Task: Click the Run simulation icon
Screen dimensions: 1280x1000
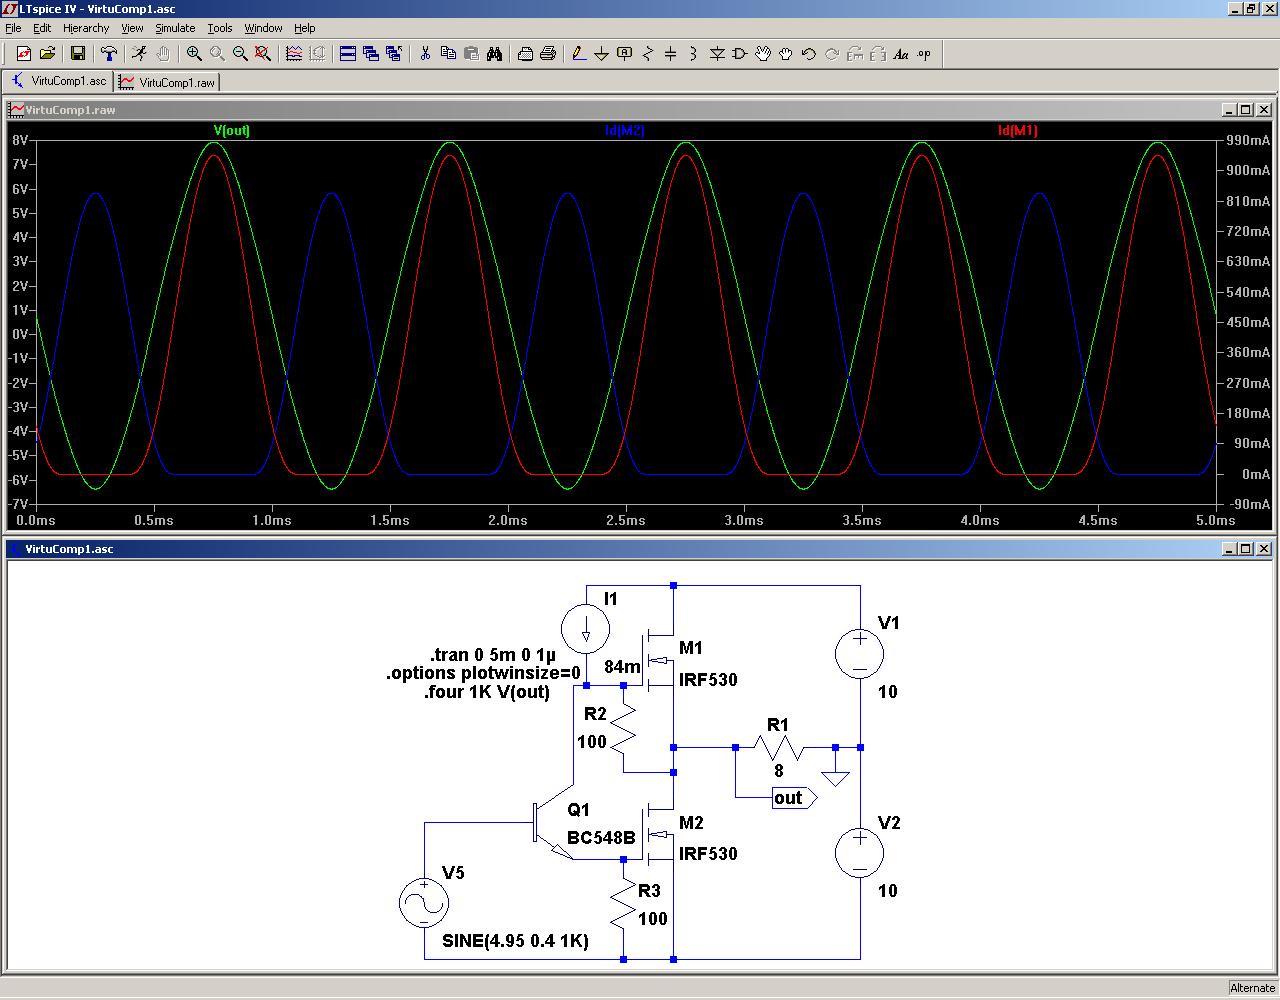Action: click(139, 54)
